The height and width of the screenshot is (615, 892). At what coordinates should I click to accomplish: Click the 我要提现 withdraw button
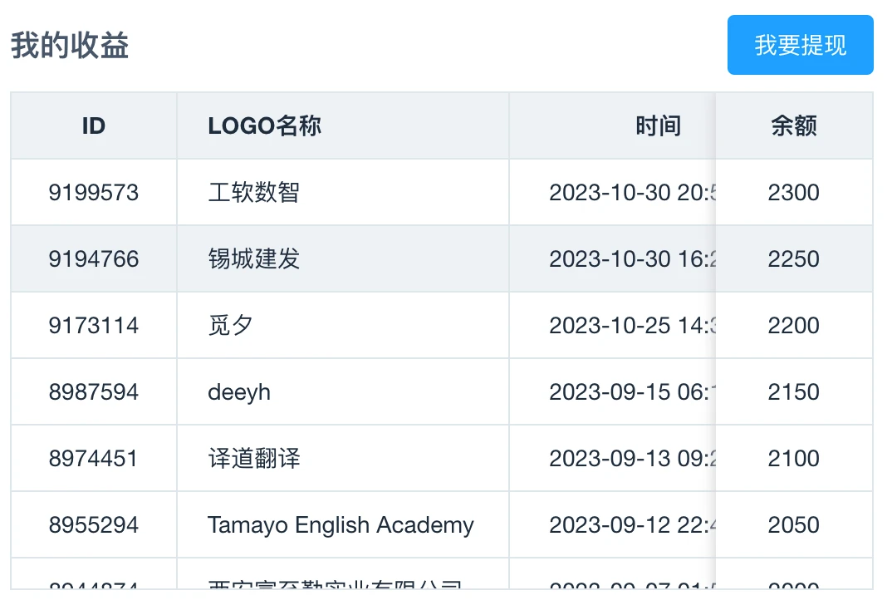800,45
